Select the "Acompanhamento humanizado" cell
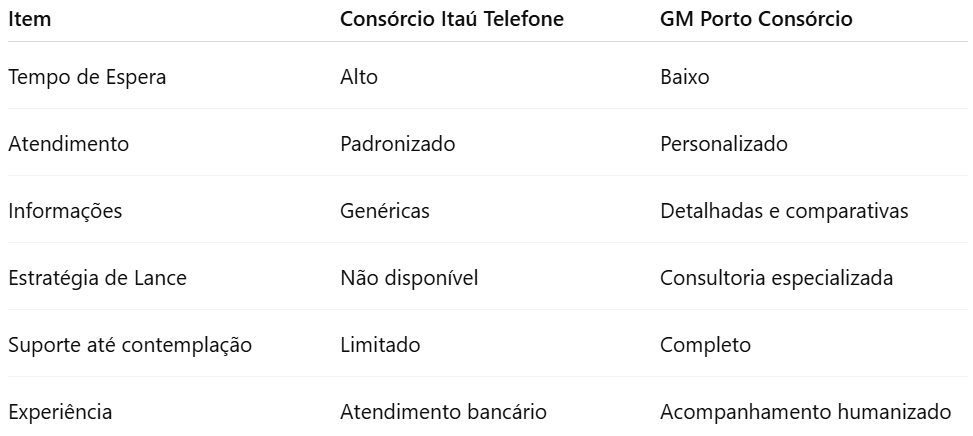973x436 pixels. pos(806,412)
